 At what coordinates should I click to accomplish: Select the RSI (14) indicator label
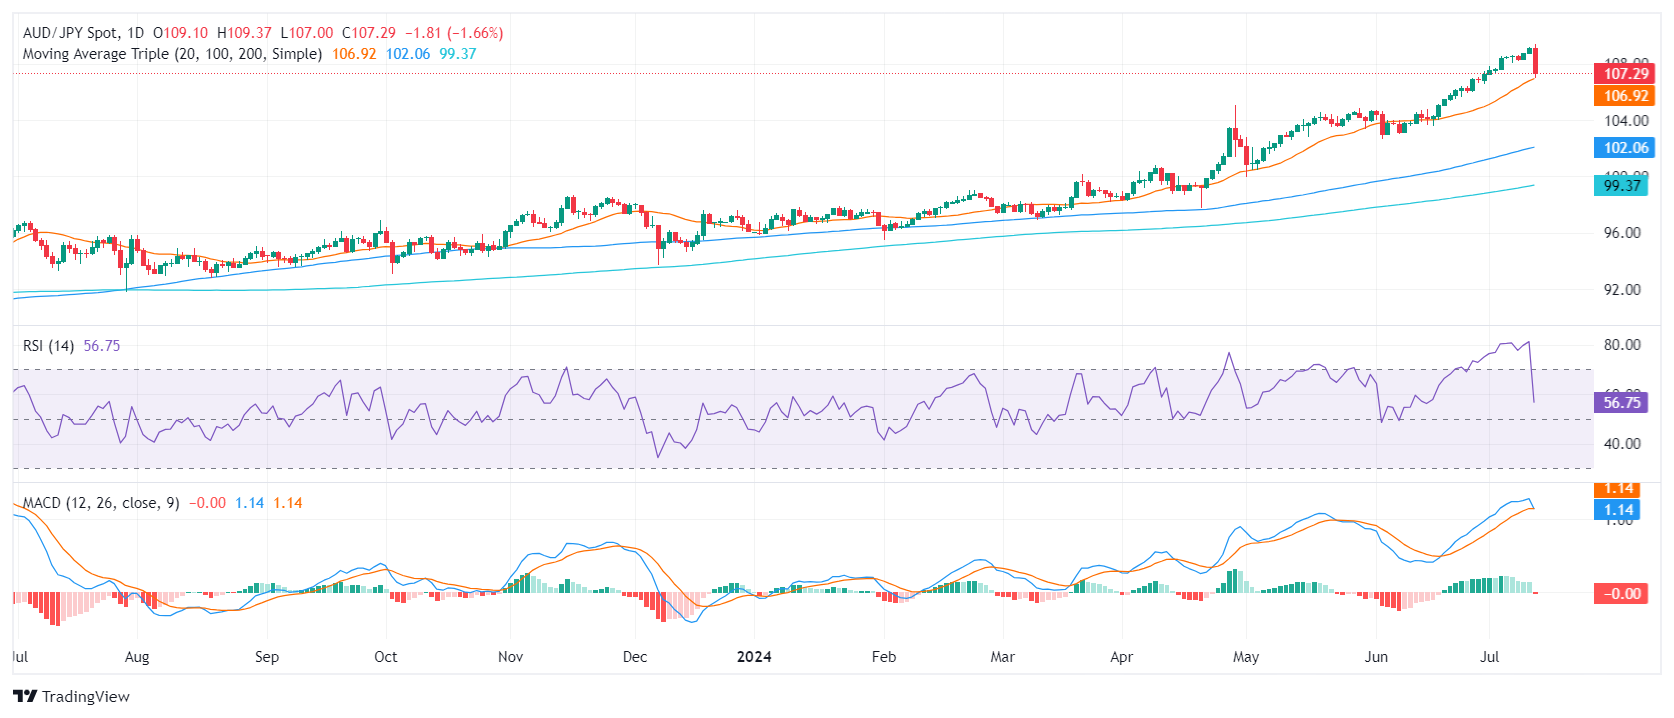[x=48, y=346]
